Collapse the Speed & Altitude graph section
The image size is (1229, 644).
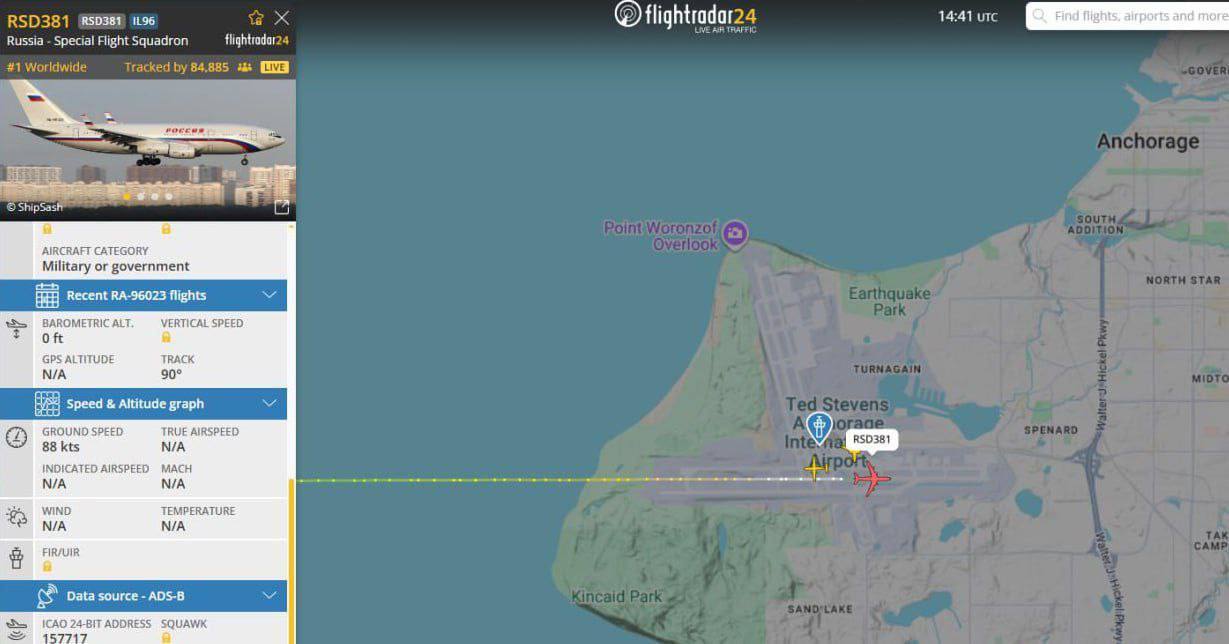pos(269,403)
